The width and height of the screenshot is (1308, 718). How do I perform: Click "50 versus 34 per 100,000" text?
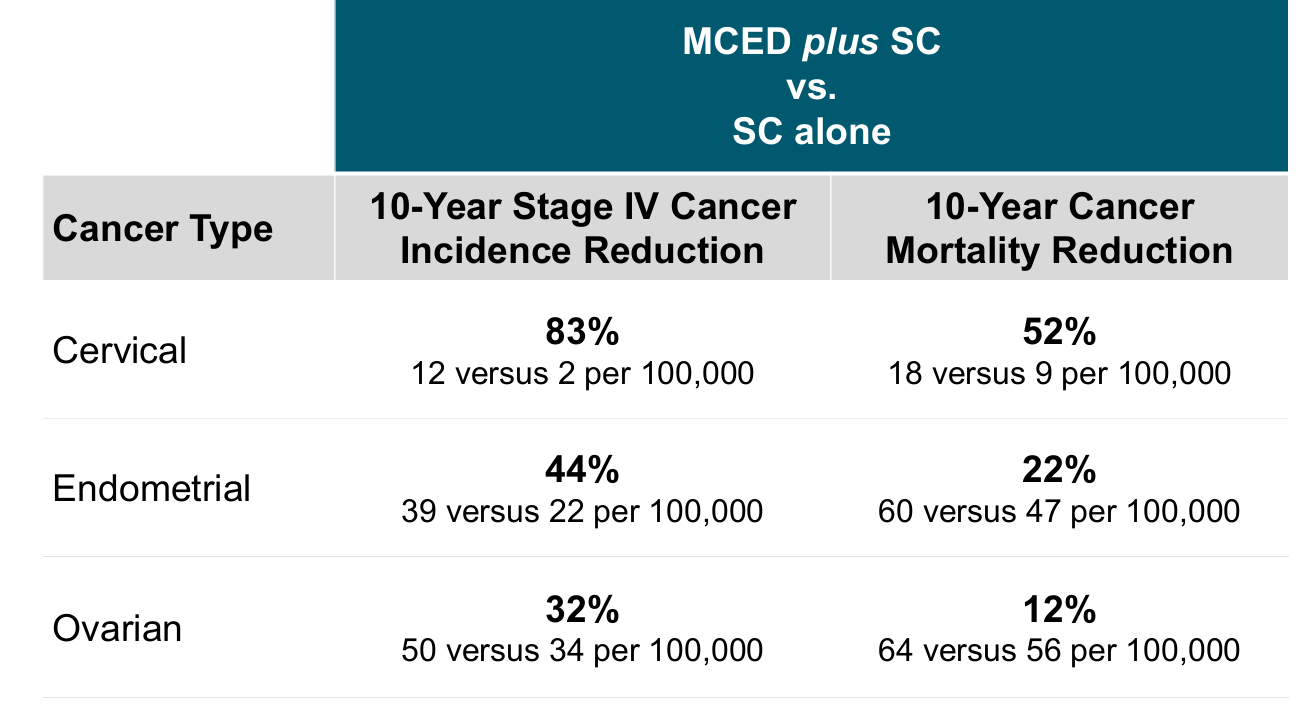[583, 651]
